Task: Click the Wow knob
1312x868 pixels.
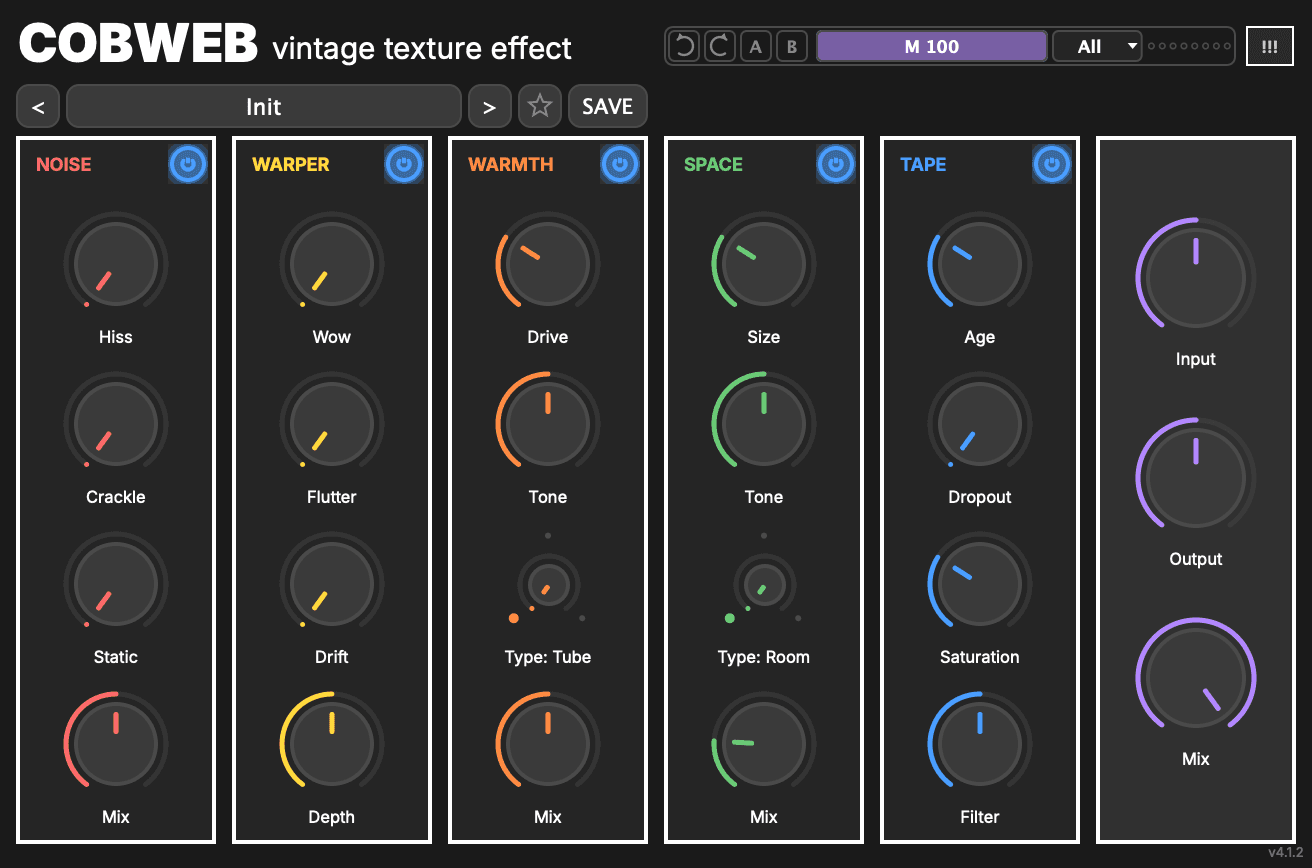Action: tap(332, 264)
